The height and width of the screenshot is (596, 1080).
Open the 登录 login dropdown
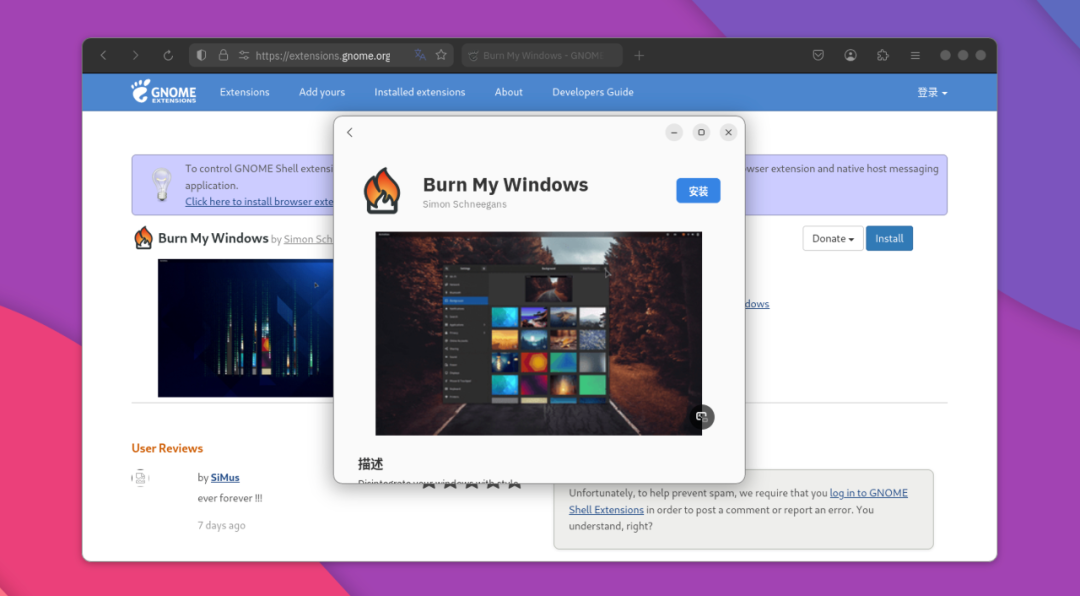click(x=932, y=92)
